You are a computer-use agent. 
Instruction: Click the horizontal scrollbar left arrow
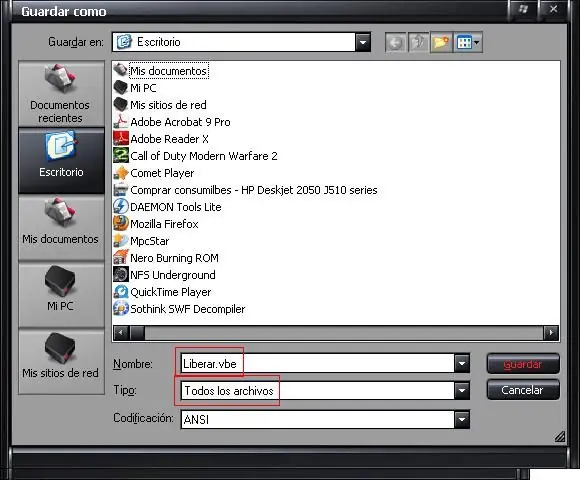(121, 333)
